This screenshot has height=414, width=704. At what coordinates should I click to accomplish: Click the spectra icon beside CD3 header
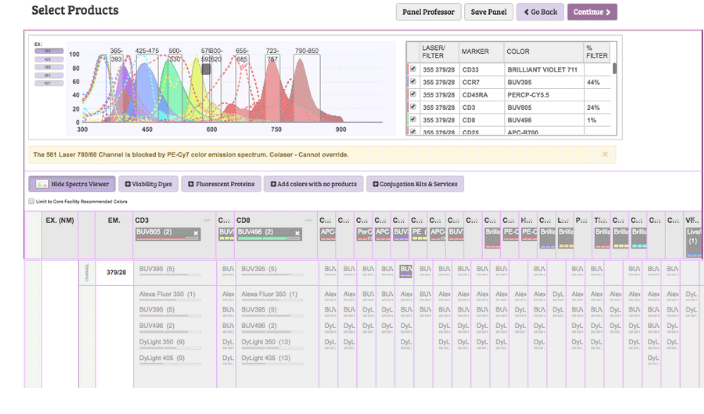[x=207, y=220]
